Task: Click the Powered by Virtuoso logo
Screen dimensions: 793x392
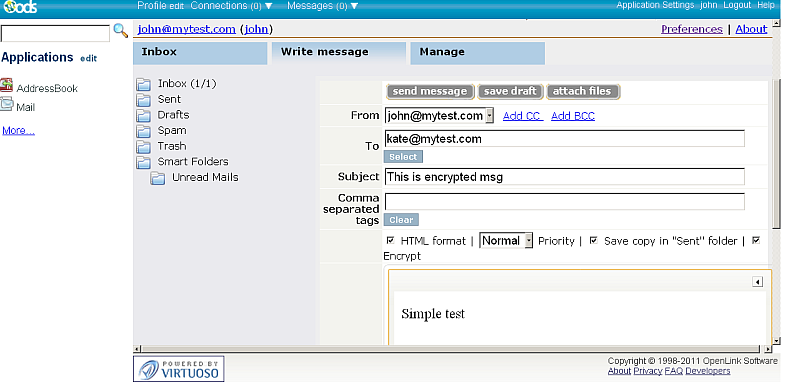Action: click(x=179, y=369)
